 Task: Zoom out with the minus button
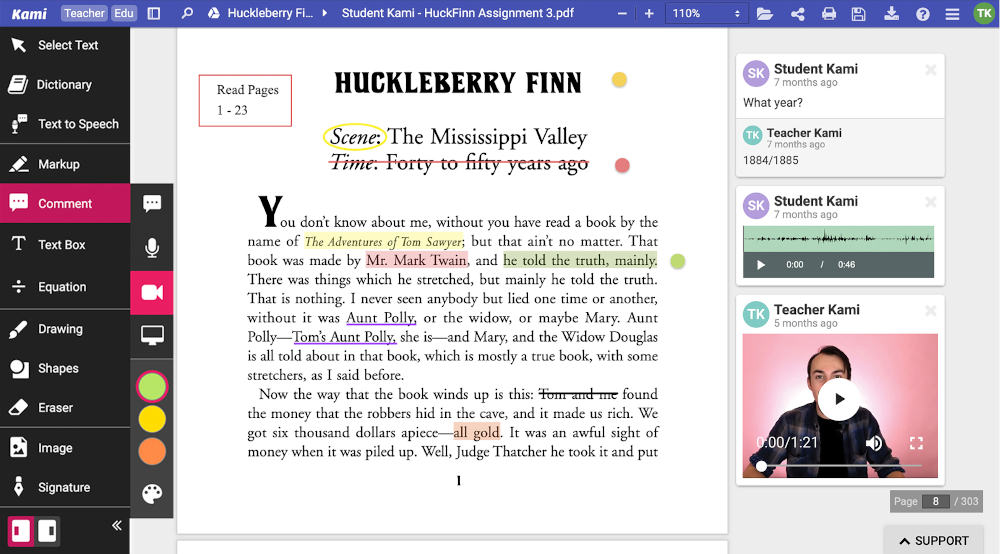(x=622, y=13)
